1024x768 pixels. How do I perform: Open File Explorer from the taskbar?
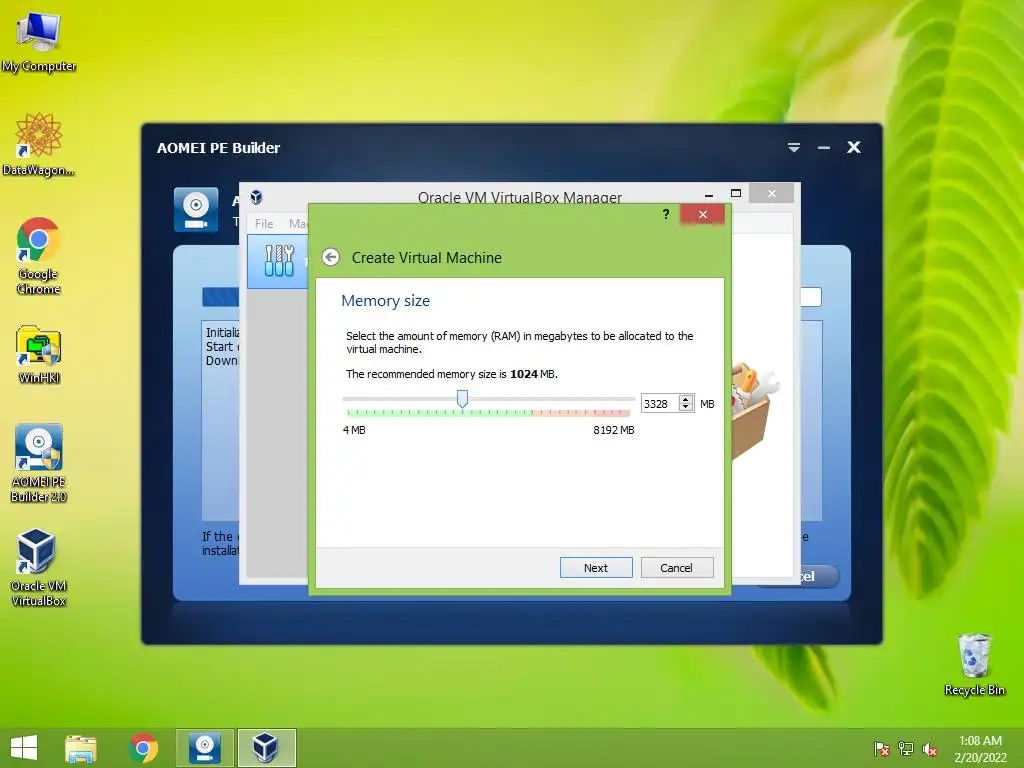81,748
